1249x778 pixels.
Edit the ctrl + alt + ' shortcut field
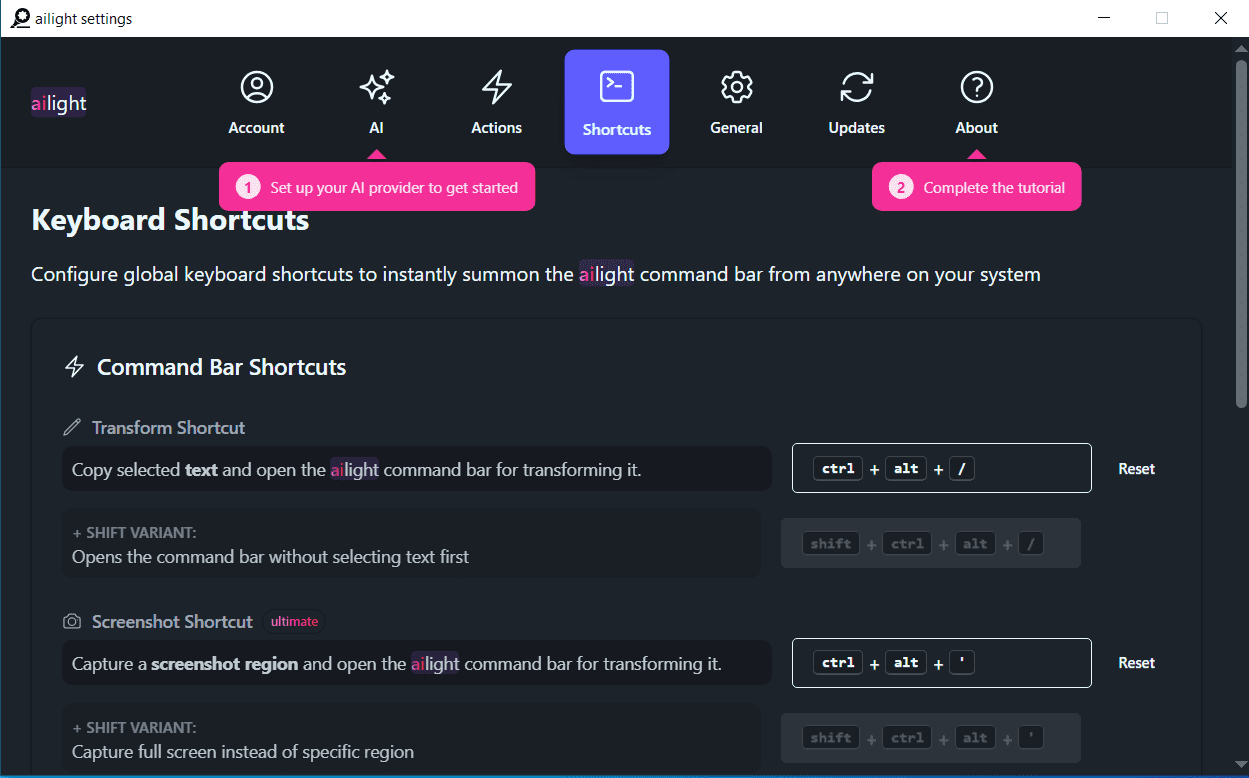coord(942,663)
